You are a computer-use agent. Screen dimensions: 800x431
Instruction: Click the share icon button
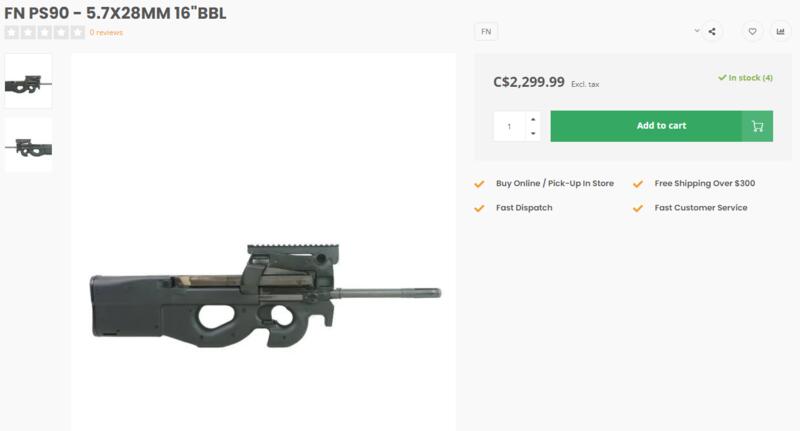[x=712, y=31]
